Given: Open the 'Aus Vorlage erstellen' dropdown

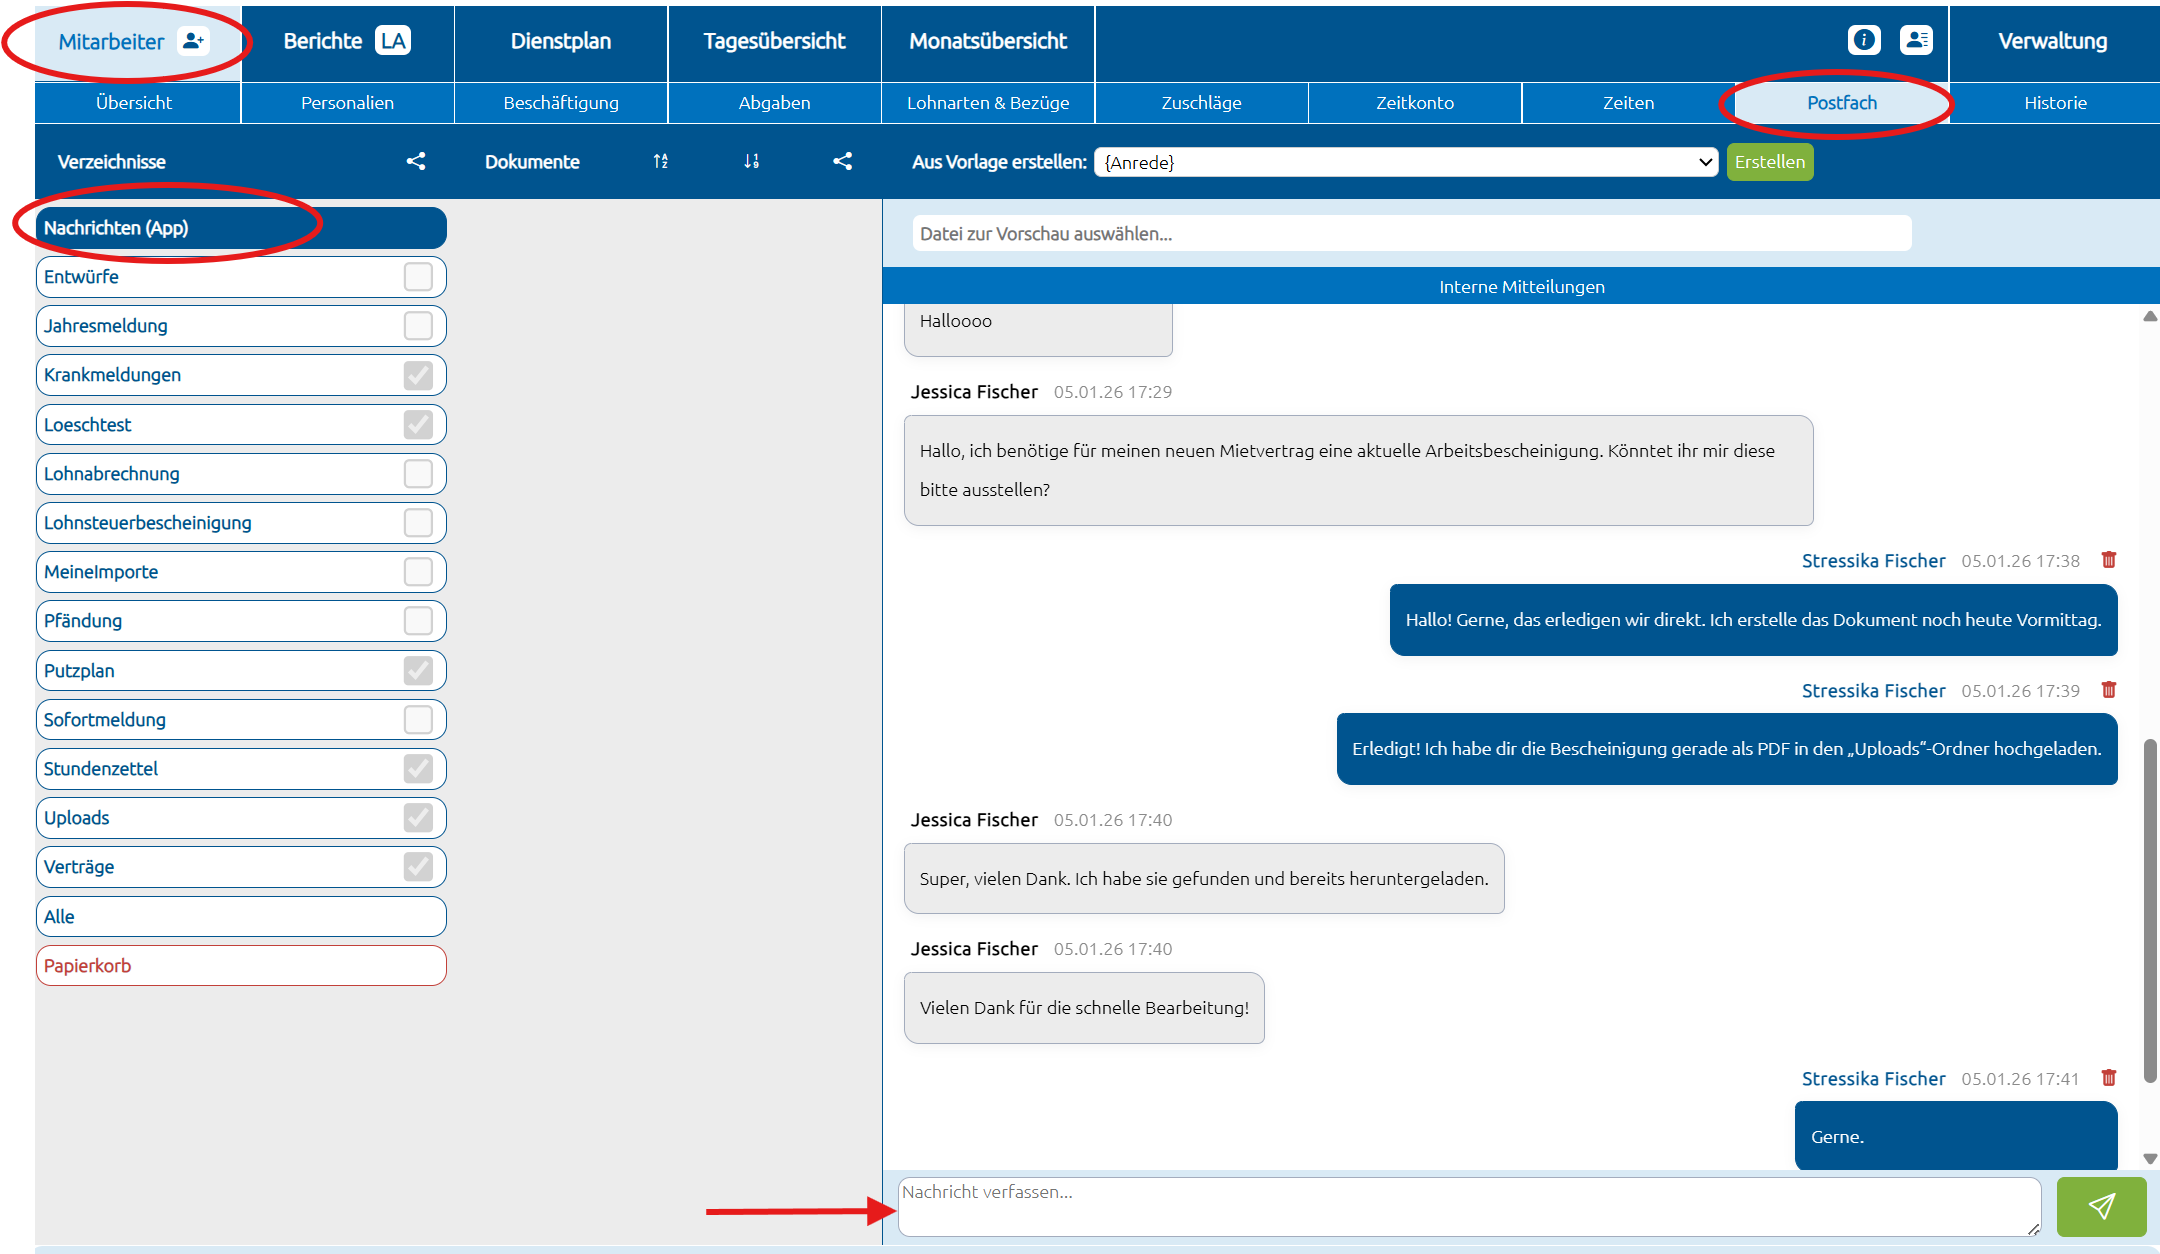Looking at the screenshot, I should (1406, 162).
